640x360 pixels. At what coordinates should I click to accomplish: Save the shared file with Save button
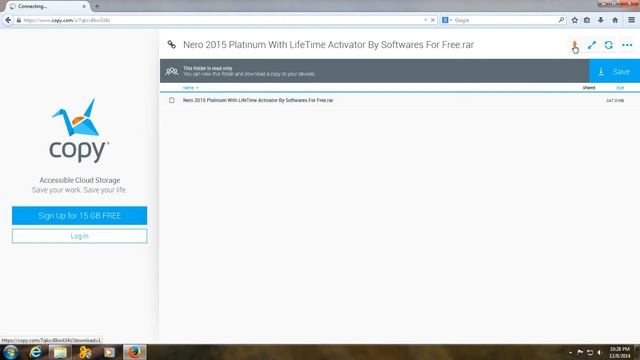(614, 71)
